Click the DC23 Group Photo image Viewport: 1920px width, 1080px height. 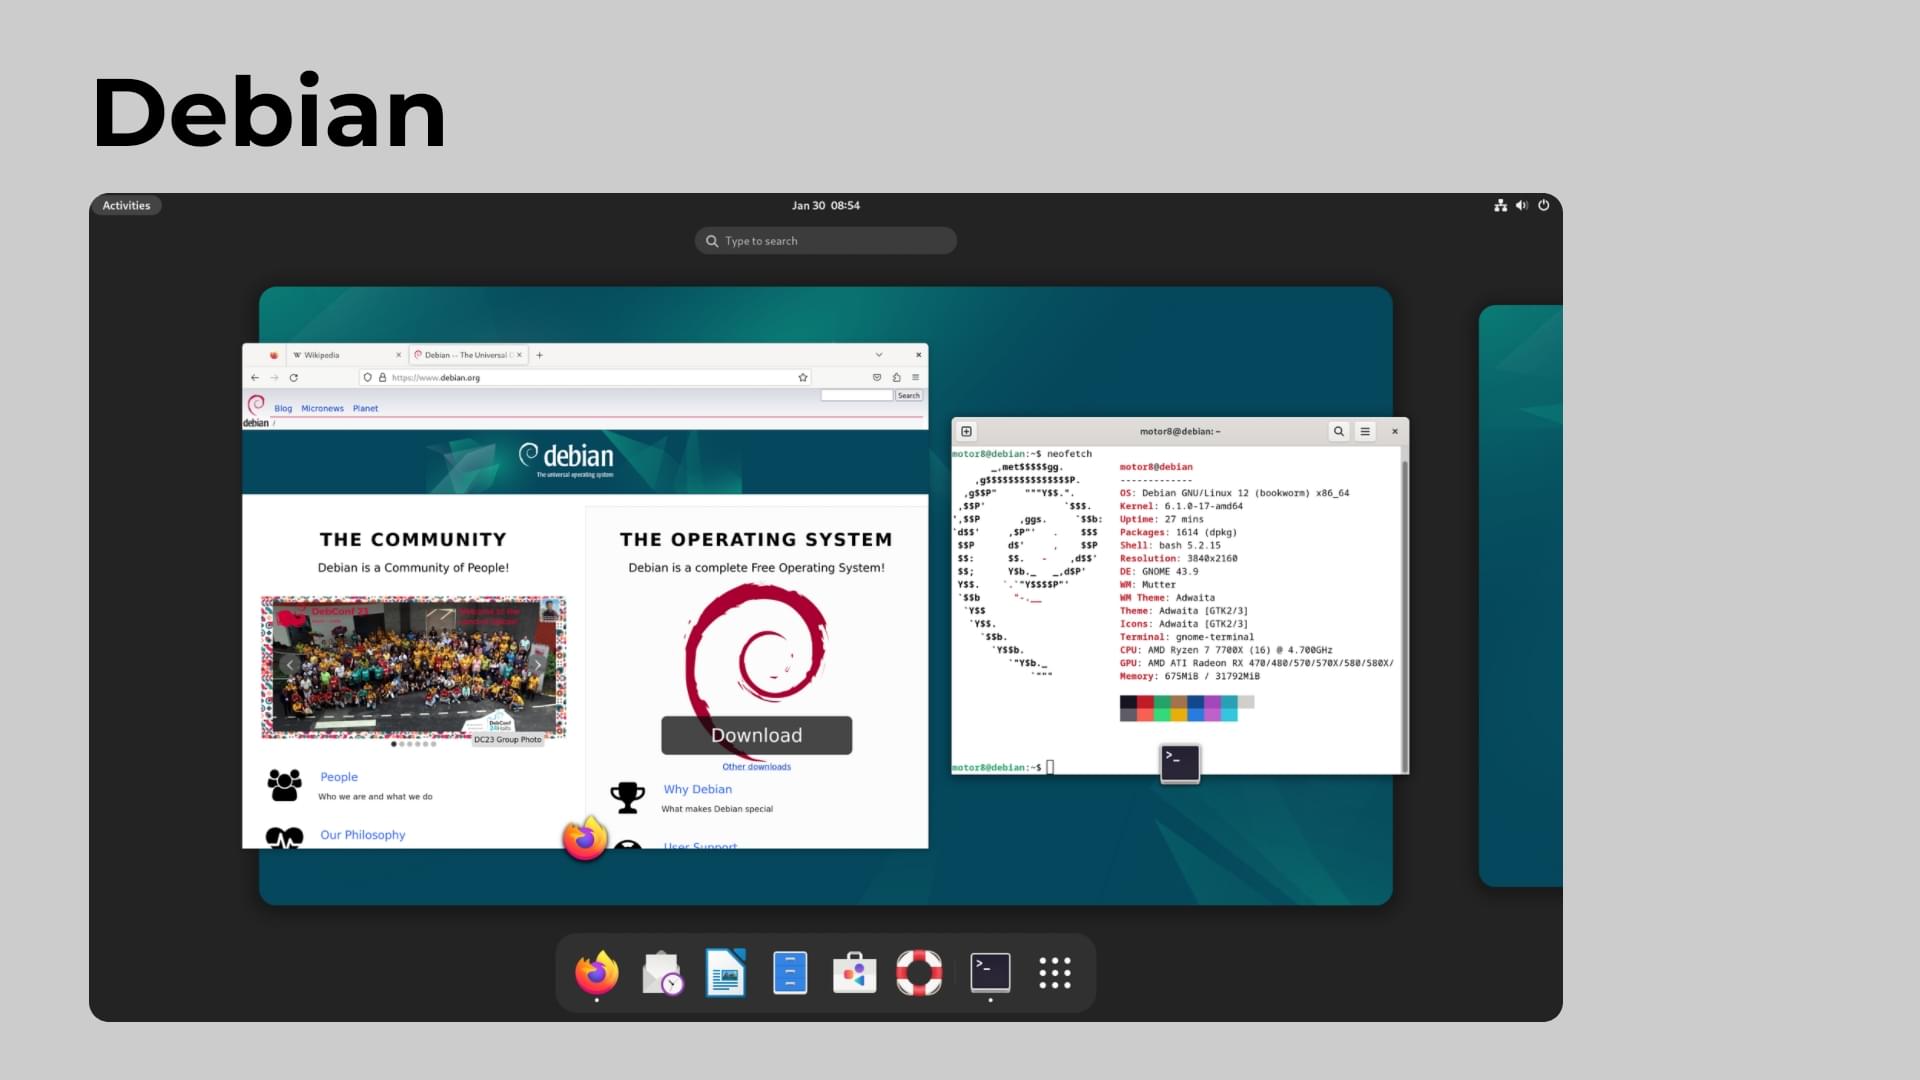(413, 667)
